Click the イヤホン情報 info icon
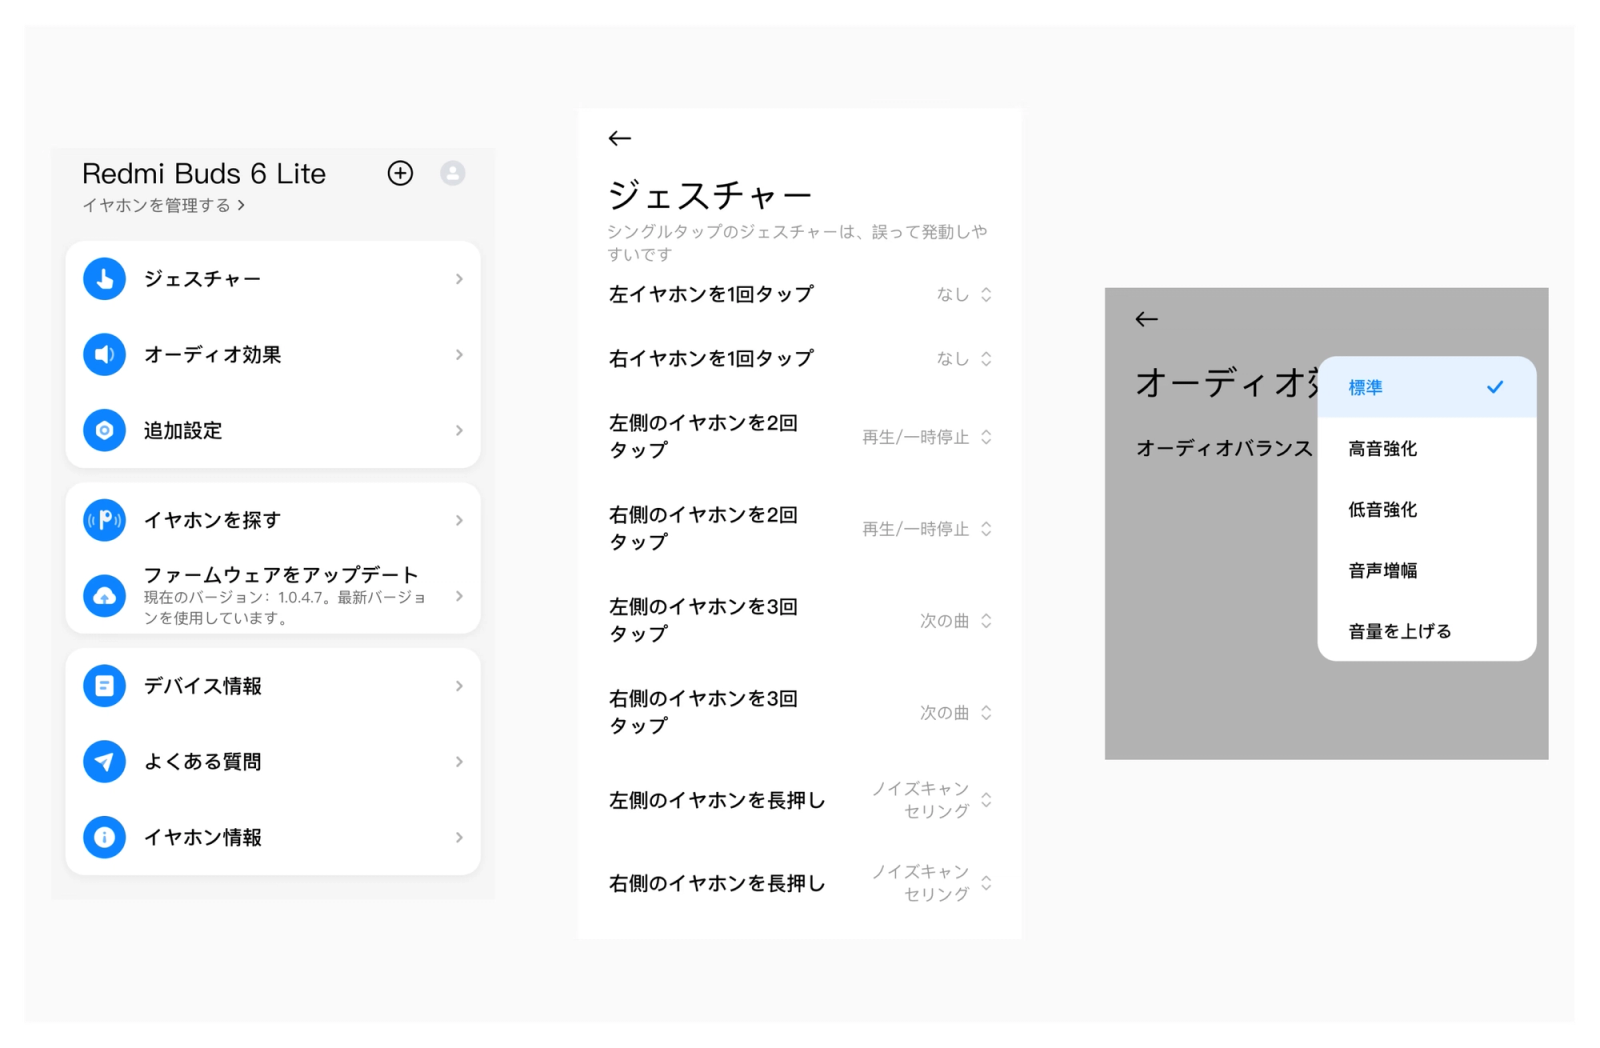The height and width of the screenshot is (1048, 1600). tap(104, 838)
